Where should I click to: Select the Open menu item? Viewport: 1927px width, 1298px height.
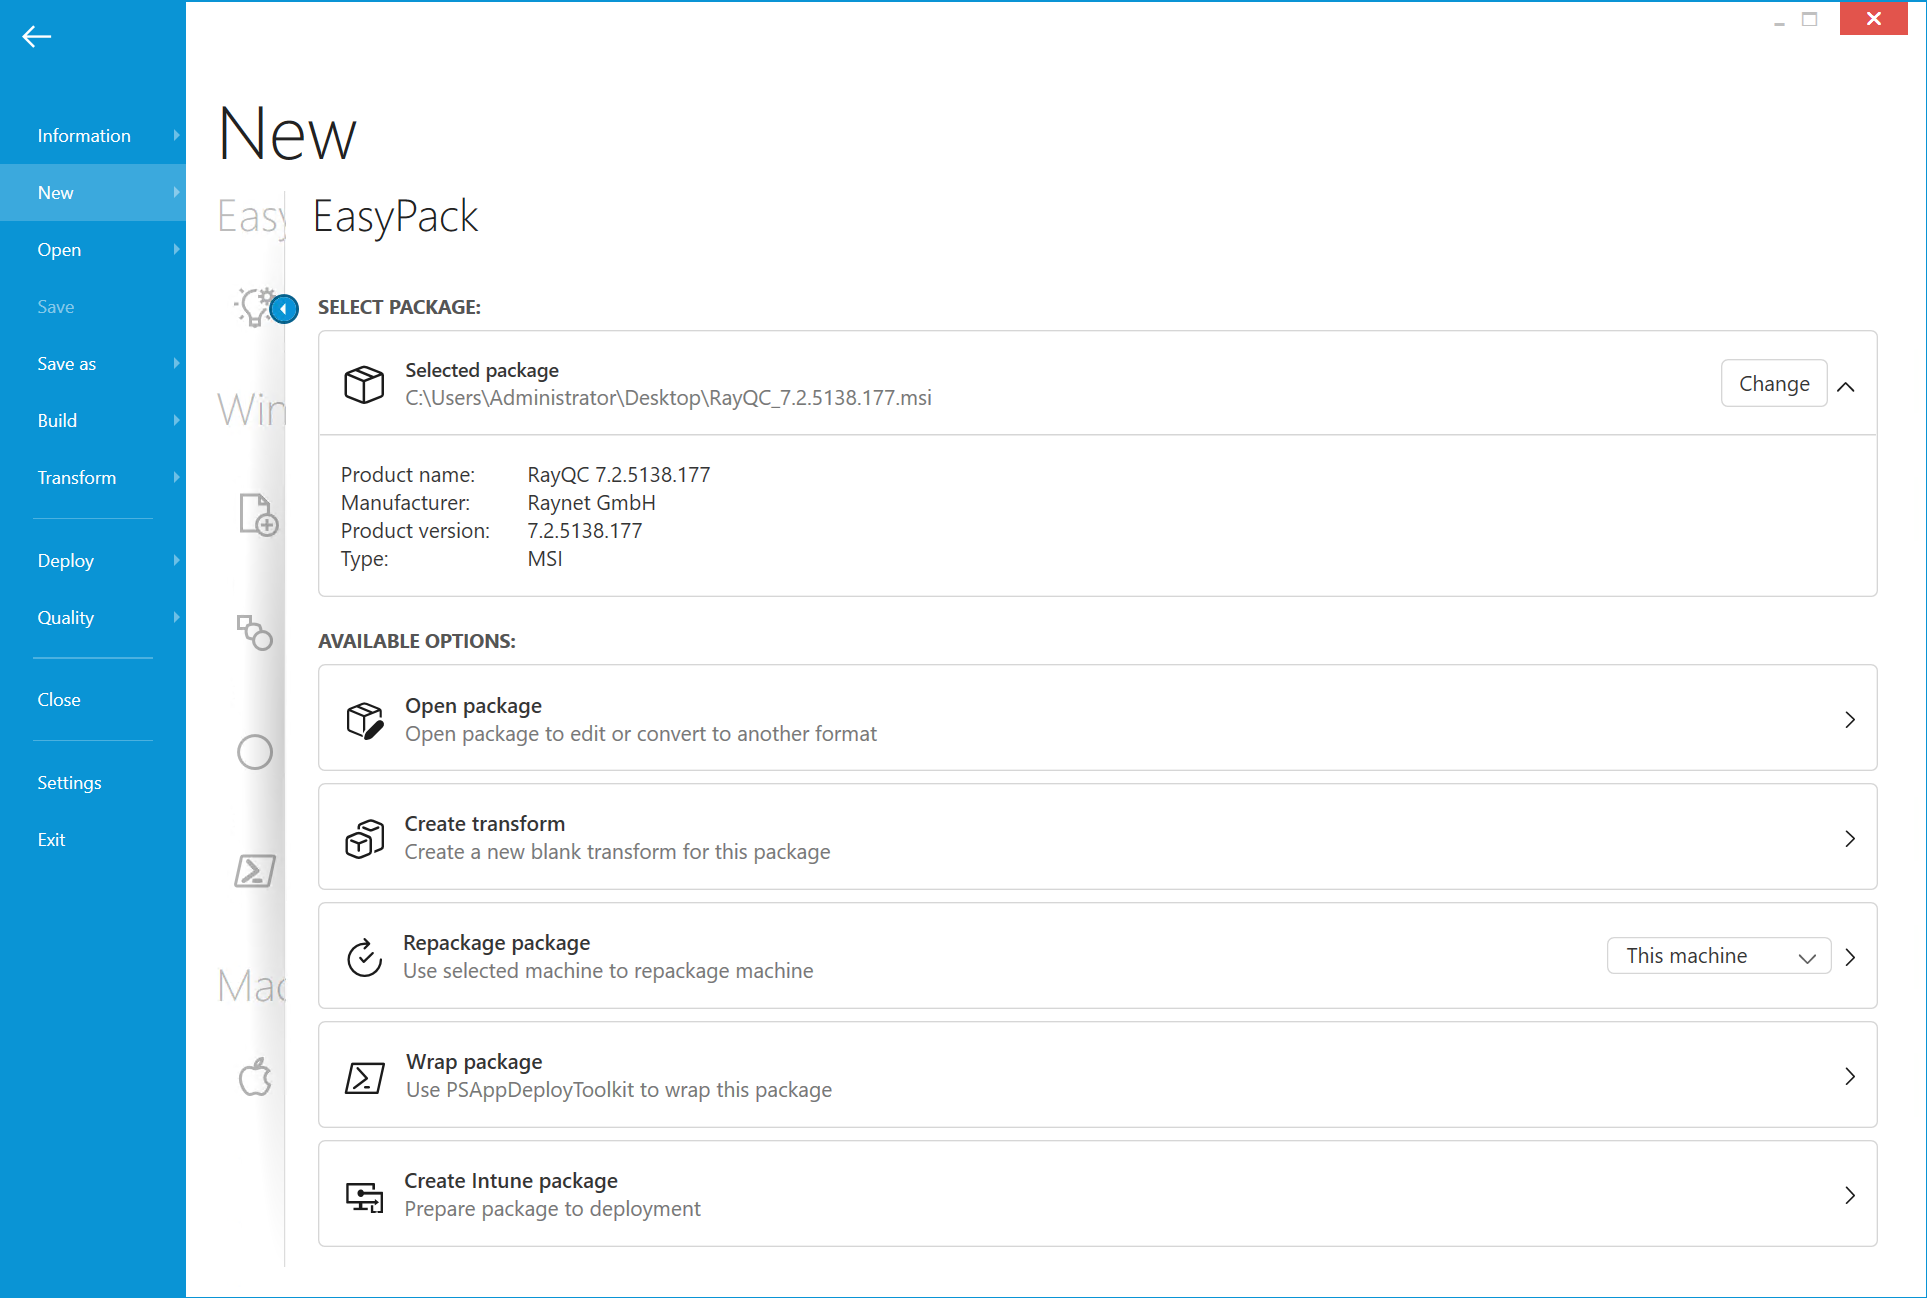pos(93,250)
